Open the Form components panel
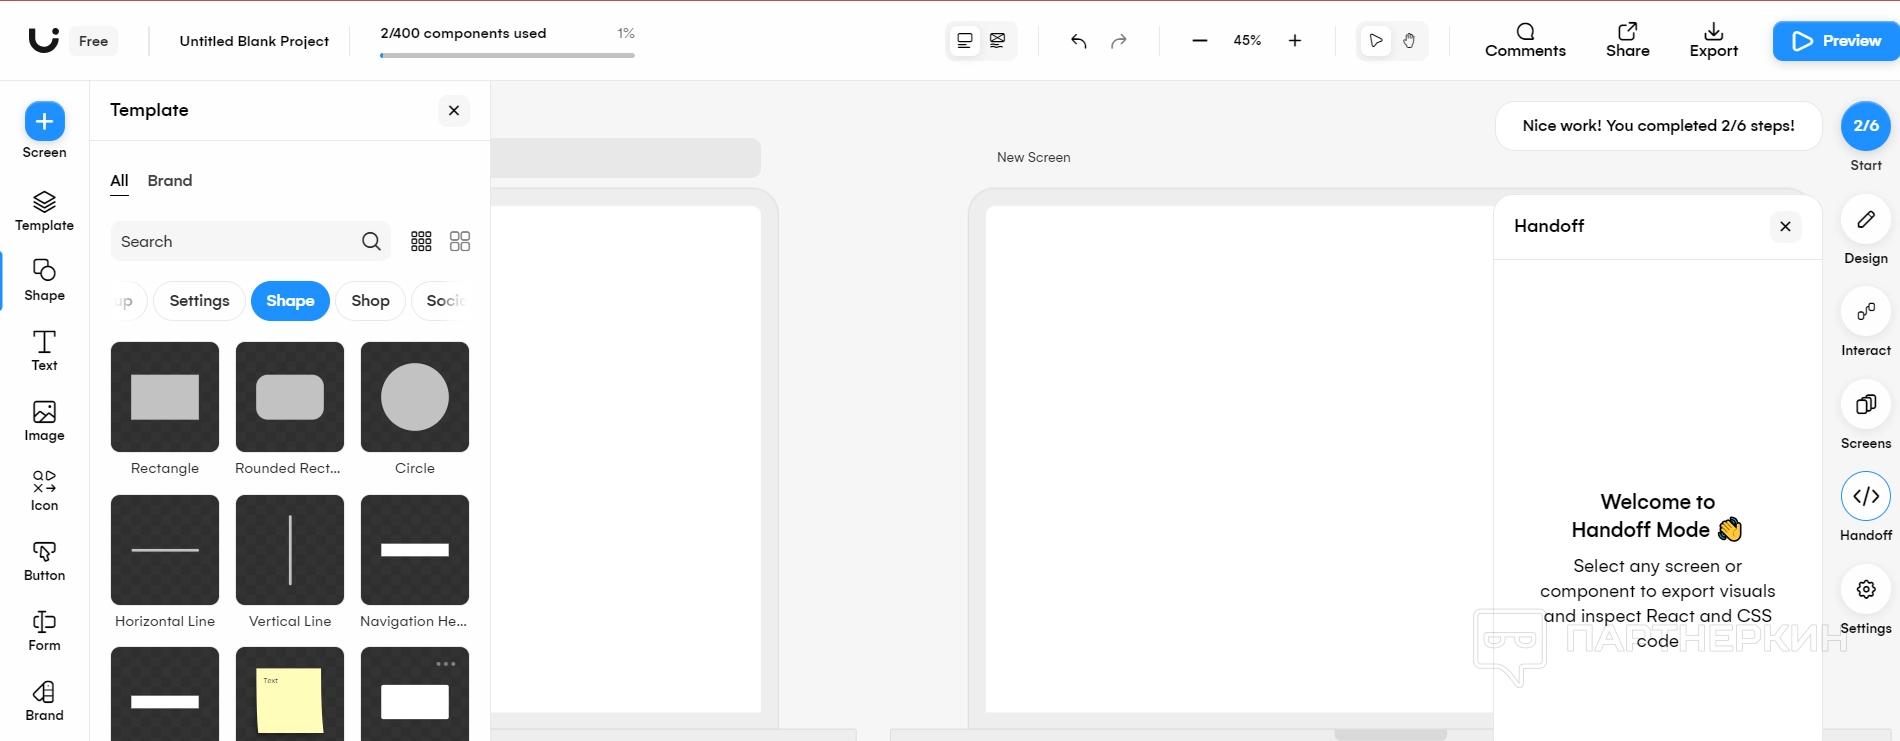 44,630
